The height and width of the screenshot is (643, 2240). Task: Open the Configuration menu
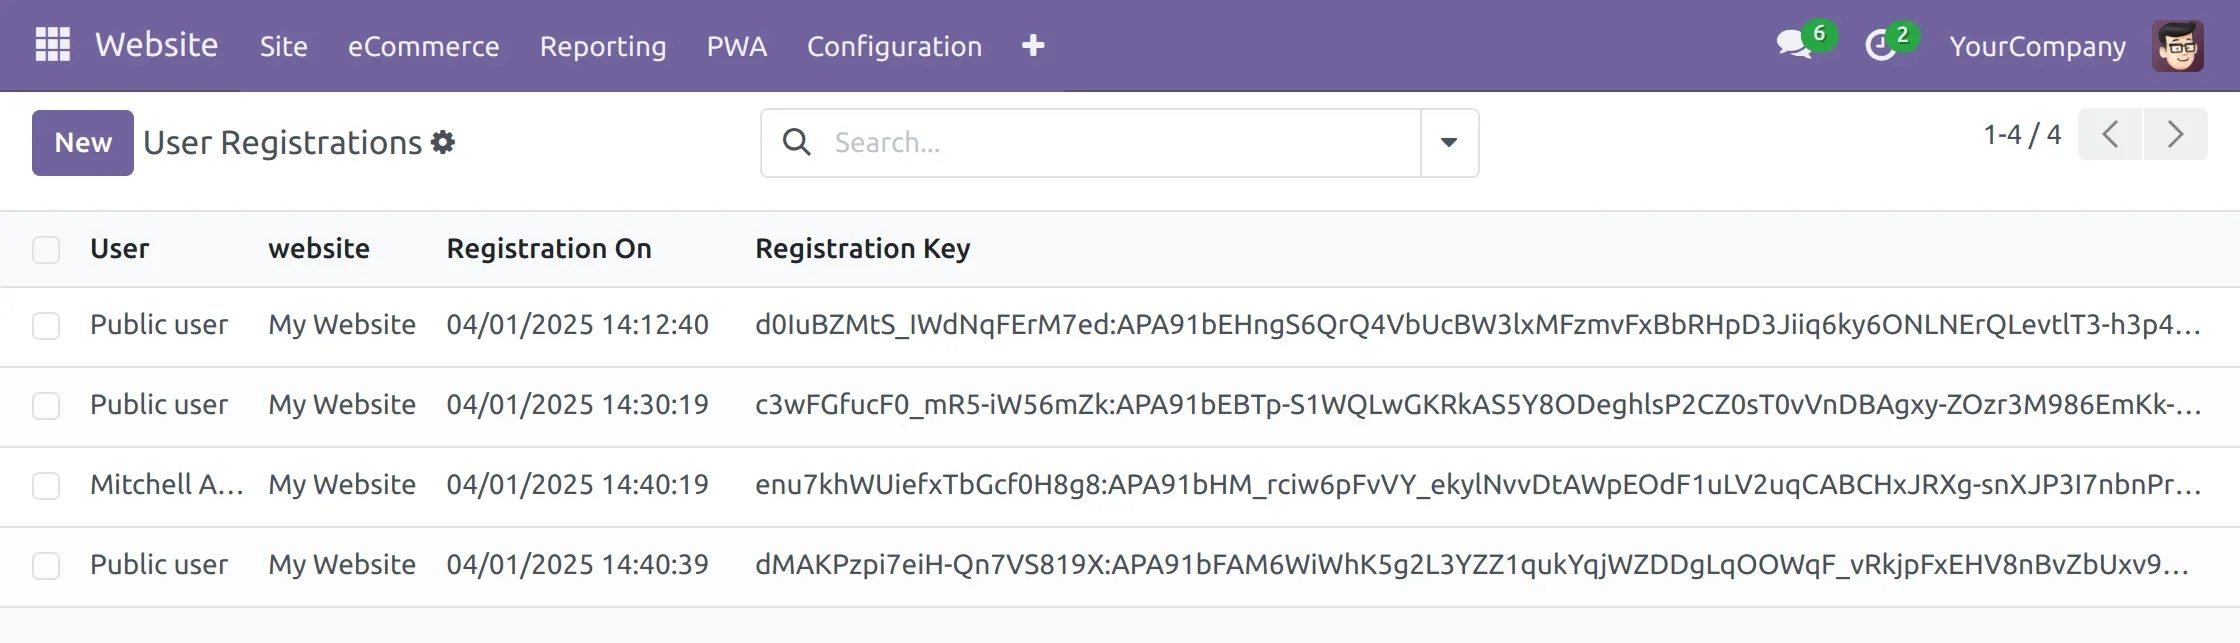pos(894,46)
